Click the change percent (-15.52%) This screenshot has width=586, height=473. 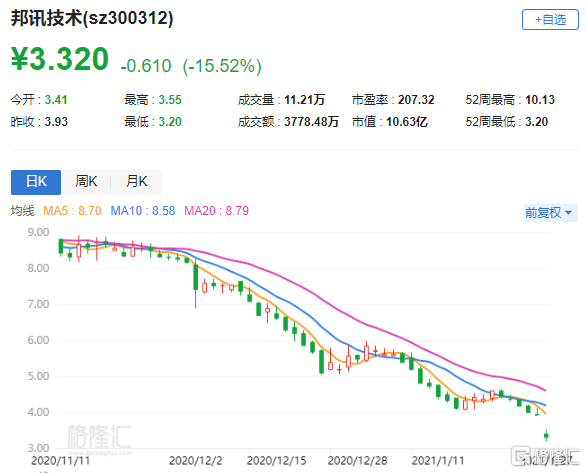click(222, 66)
